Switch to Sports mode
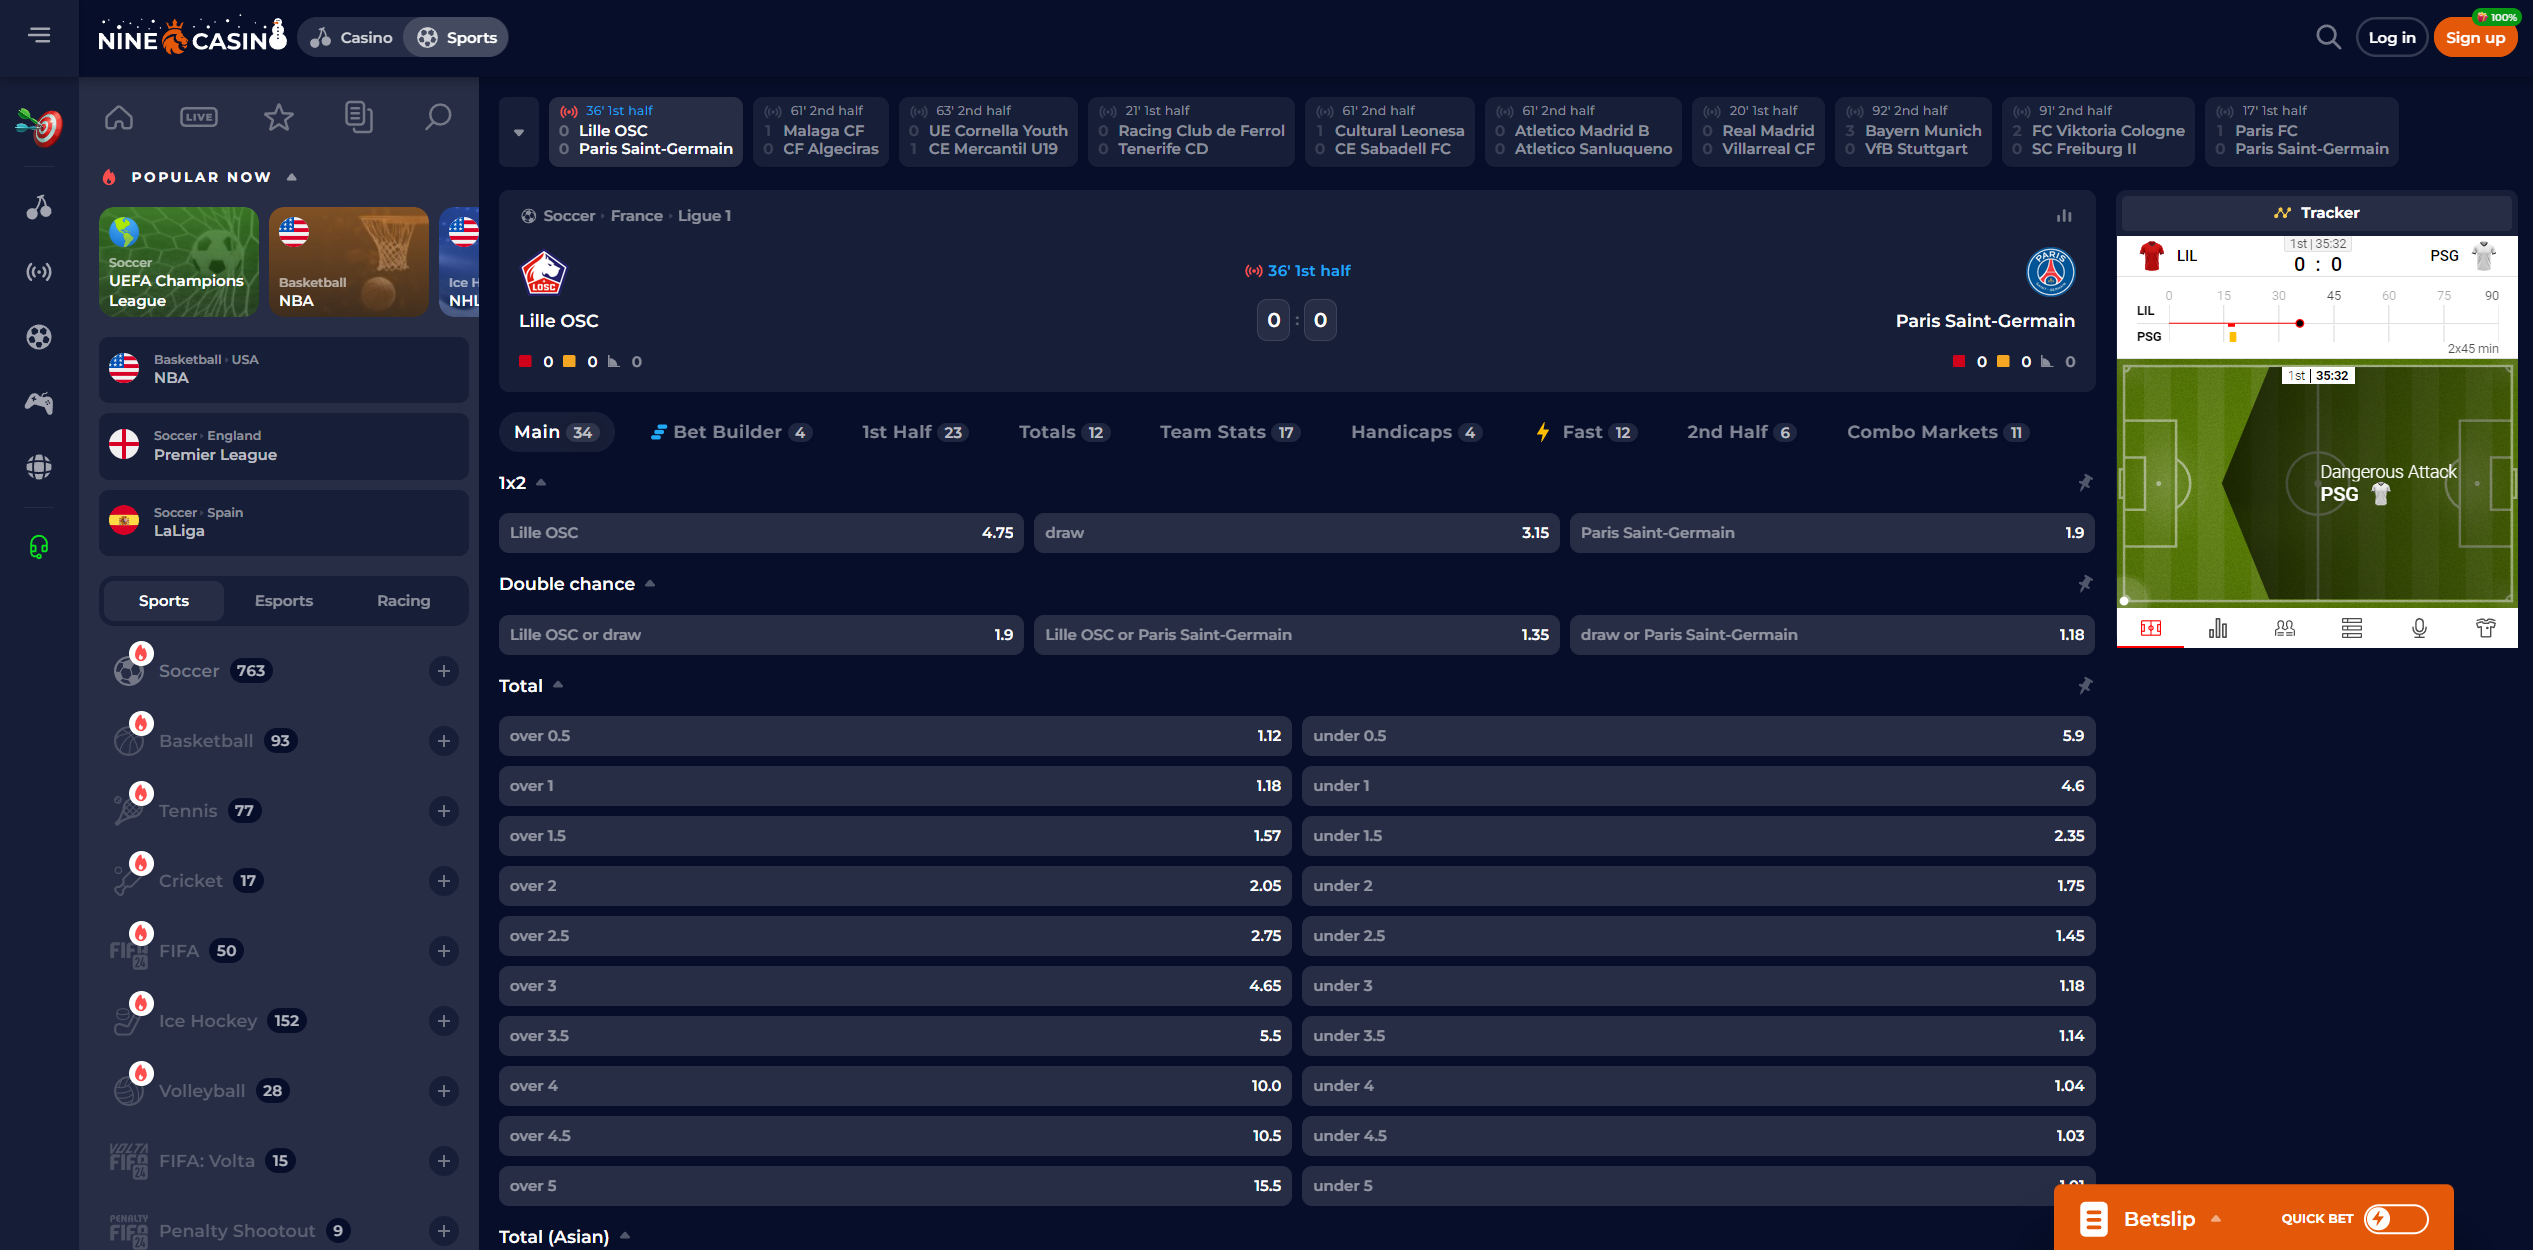Viewport: 2533px width, 1250px height. [x=457, y=38]
